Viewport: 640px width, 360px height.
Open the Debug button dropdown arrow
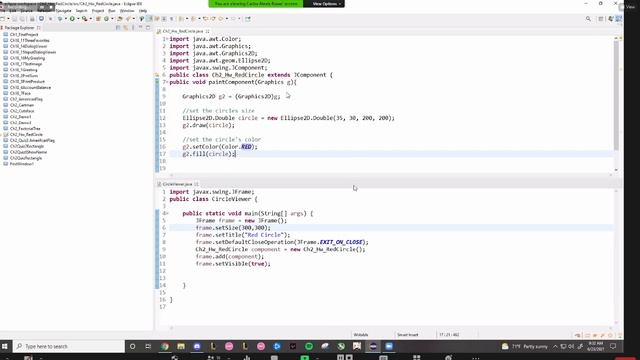65,19
